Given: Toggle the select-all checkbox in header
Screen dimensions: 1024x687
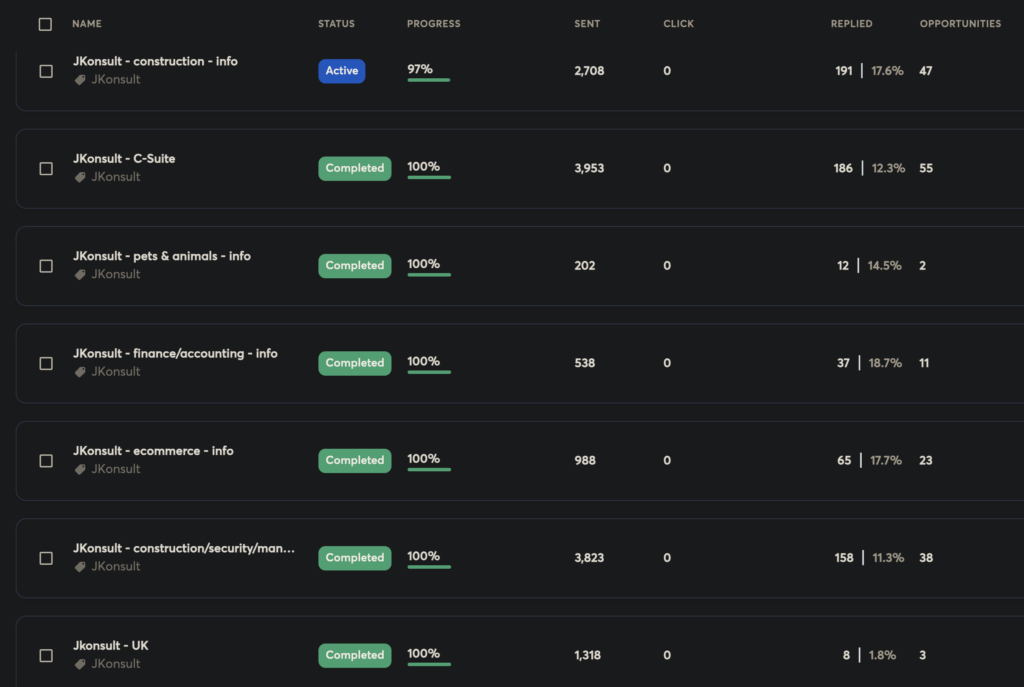Looking at the screenshot, I should point(45,24).
